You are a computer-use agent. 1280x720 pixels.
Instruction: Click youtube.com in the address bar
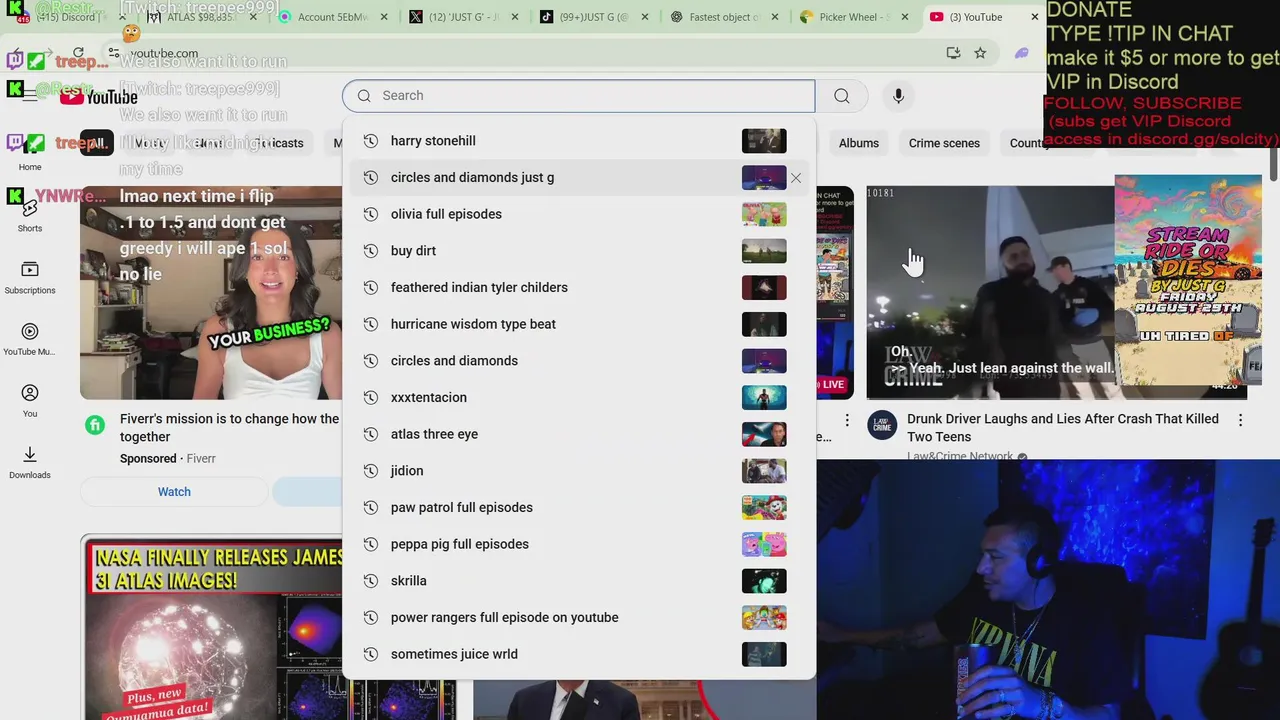164,53
